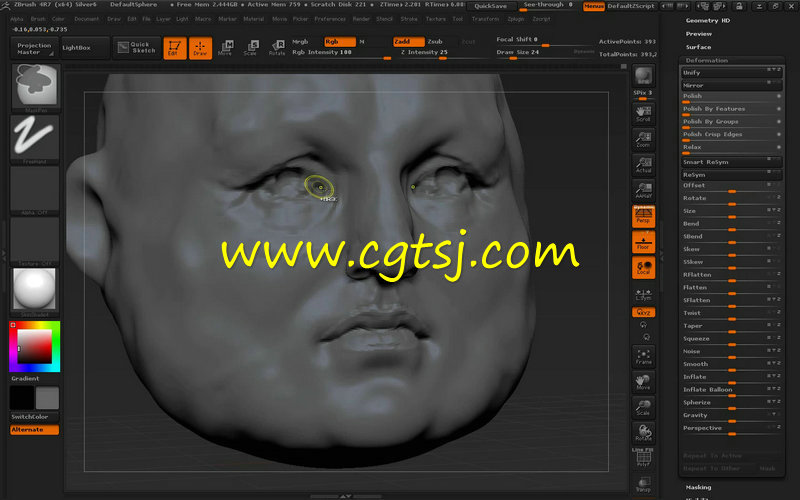Click the Actual size icon

point(643,164)
